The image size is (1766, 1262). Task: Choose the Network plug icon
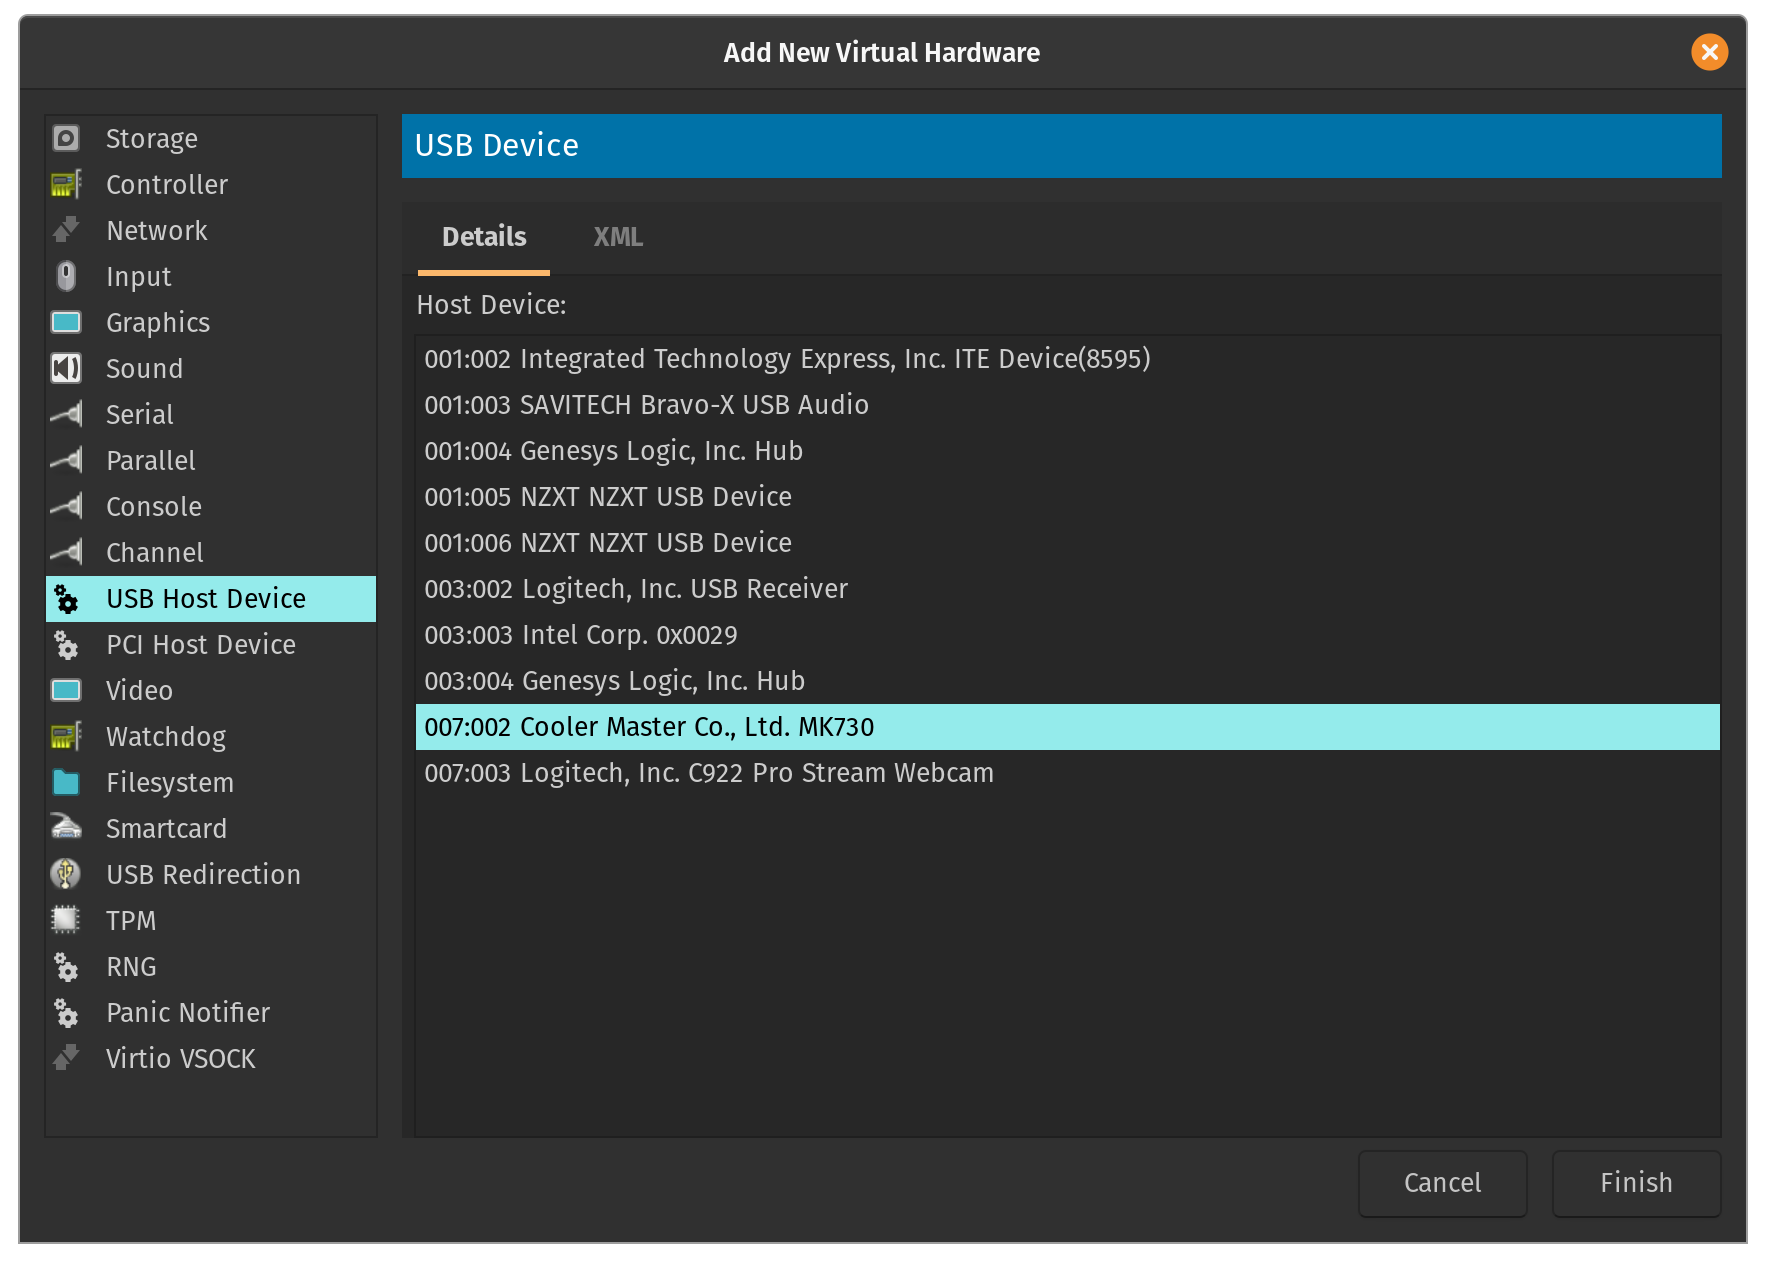pyautogui.click(x=66, y=230)
